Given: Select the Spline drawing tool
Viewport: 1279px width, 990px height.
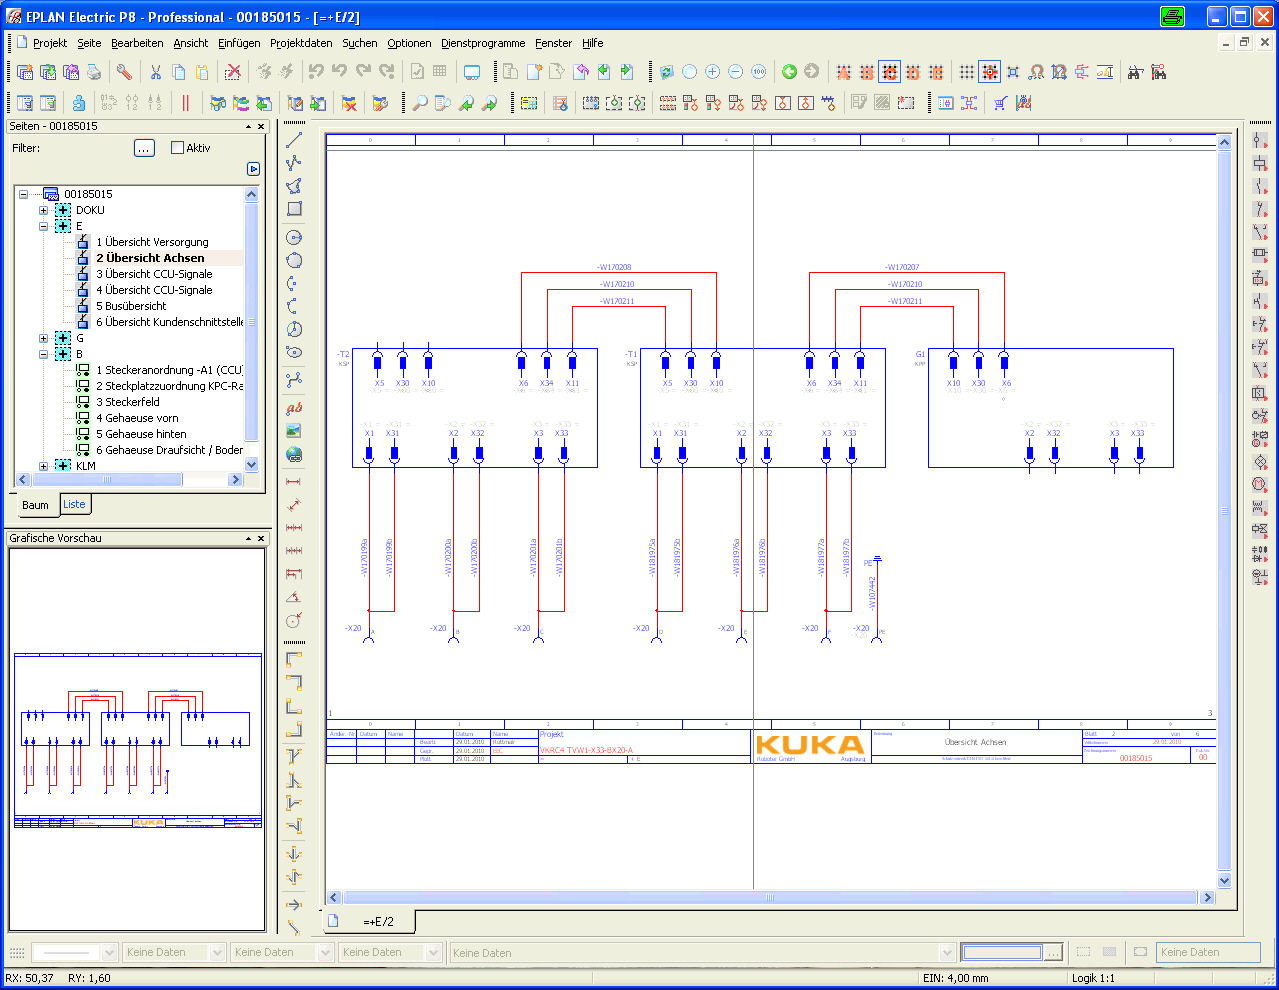Looking at the screenshot, I should pyautogui.click(x=294, y=380).
